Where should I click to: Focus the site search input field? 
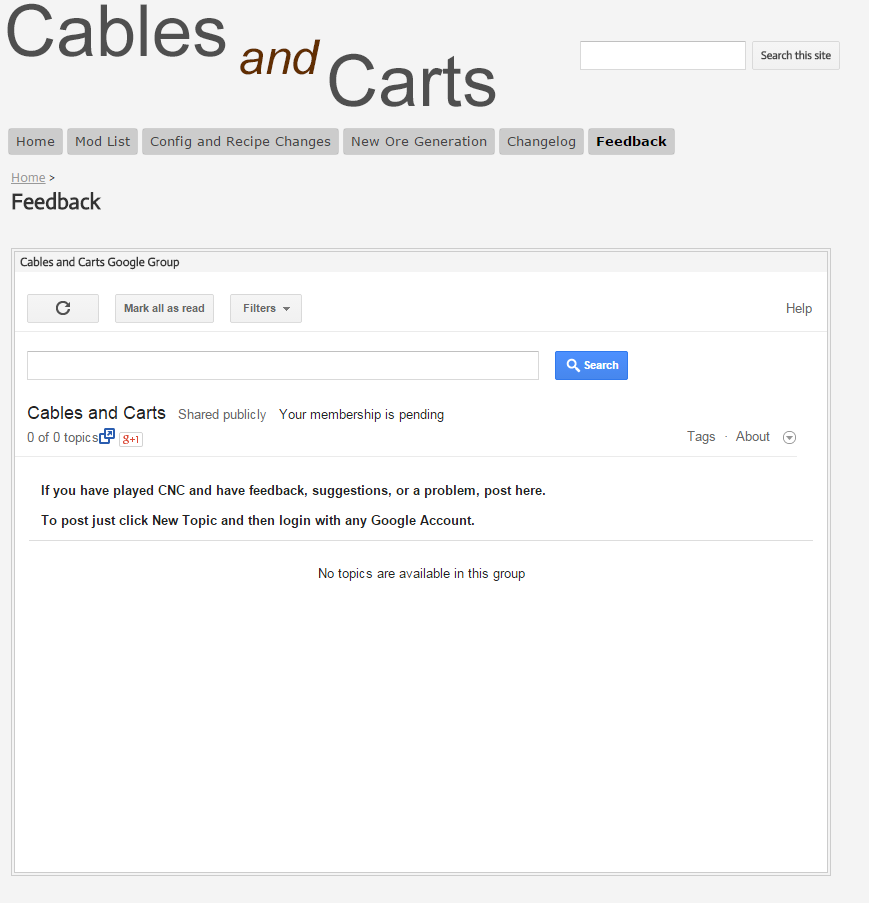click(x=662, y=55)
